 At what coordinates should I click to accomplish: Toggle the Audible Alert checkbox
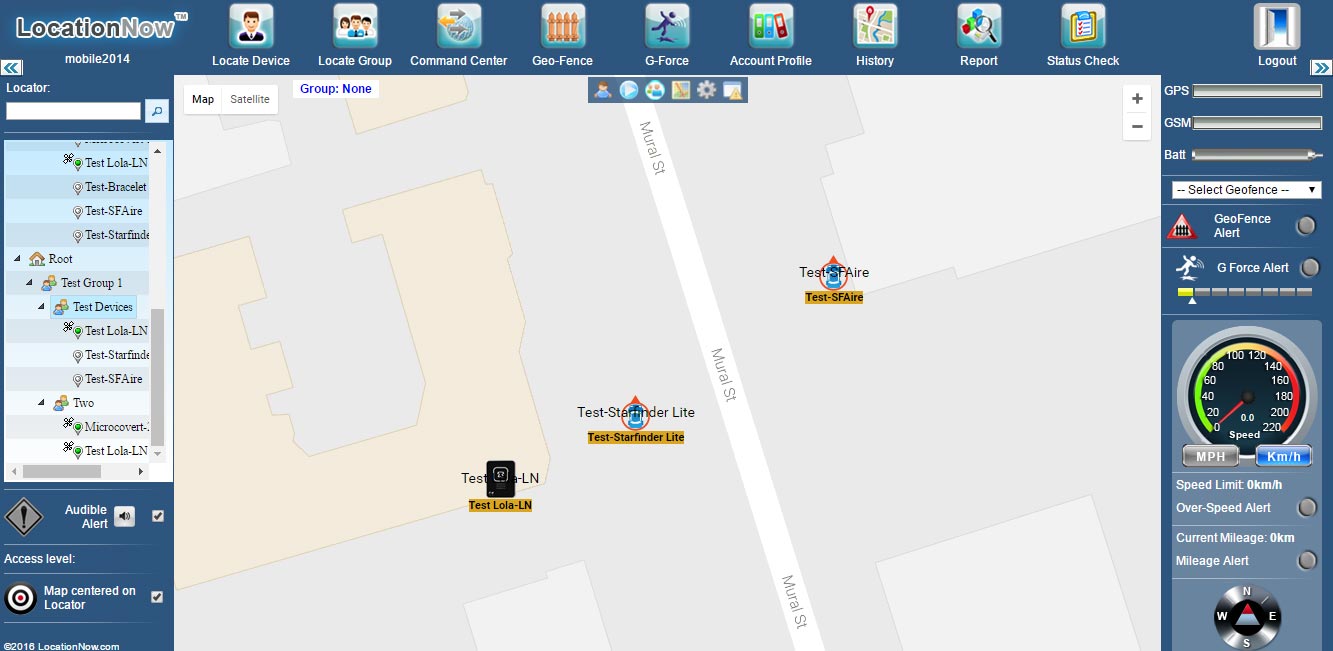[157, 516]
